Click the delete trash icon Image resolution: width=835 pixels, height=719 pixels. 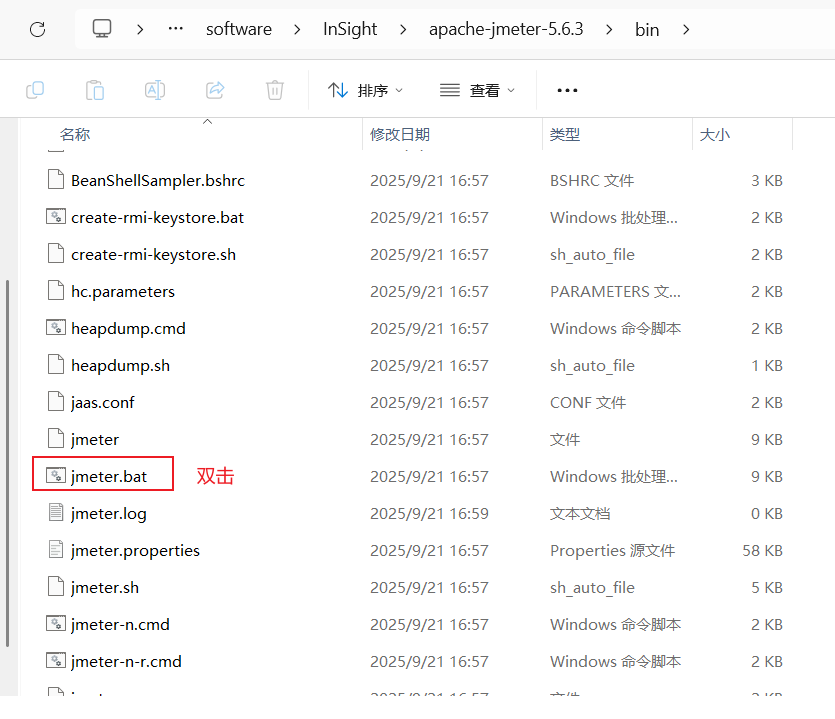275,90
